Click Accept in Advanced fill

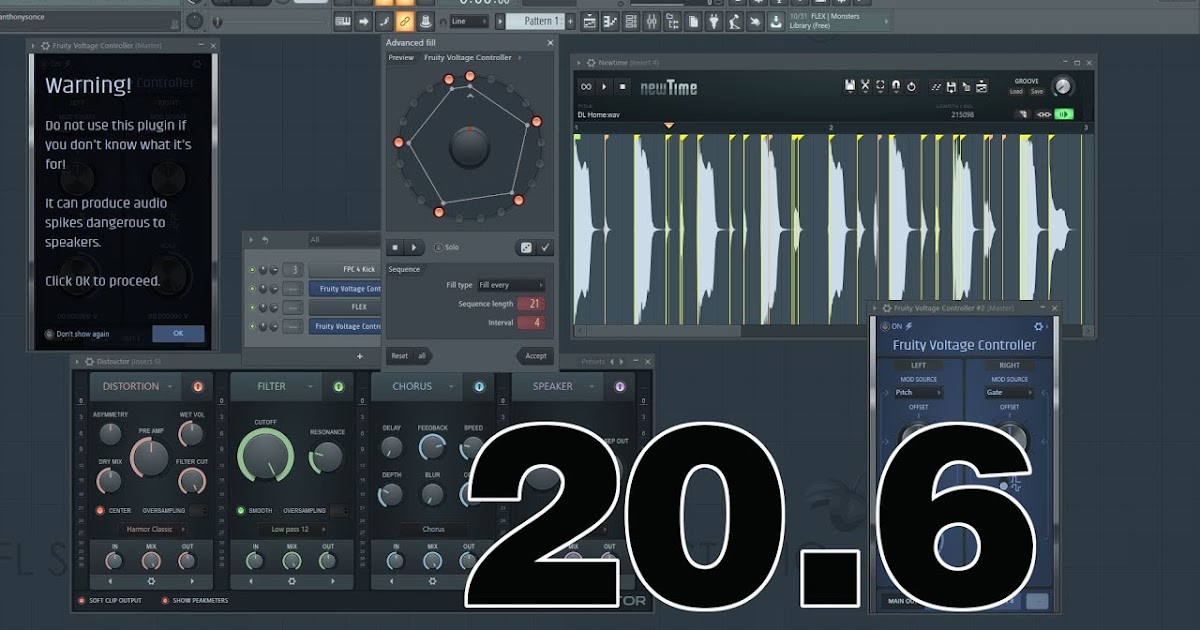(536, 356)
